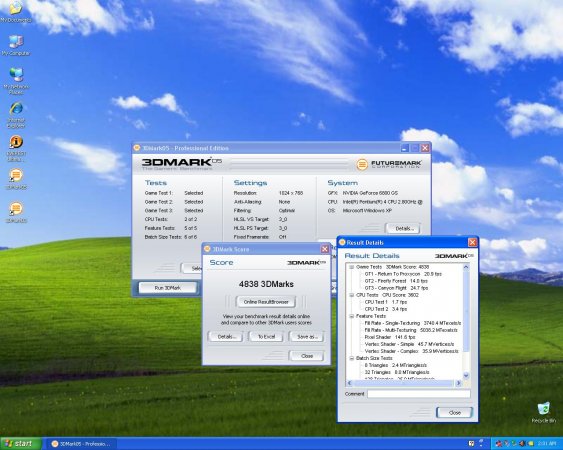Click the volume speaker tray icon

tap(522, 444)
